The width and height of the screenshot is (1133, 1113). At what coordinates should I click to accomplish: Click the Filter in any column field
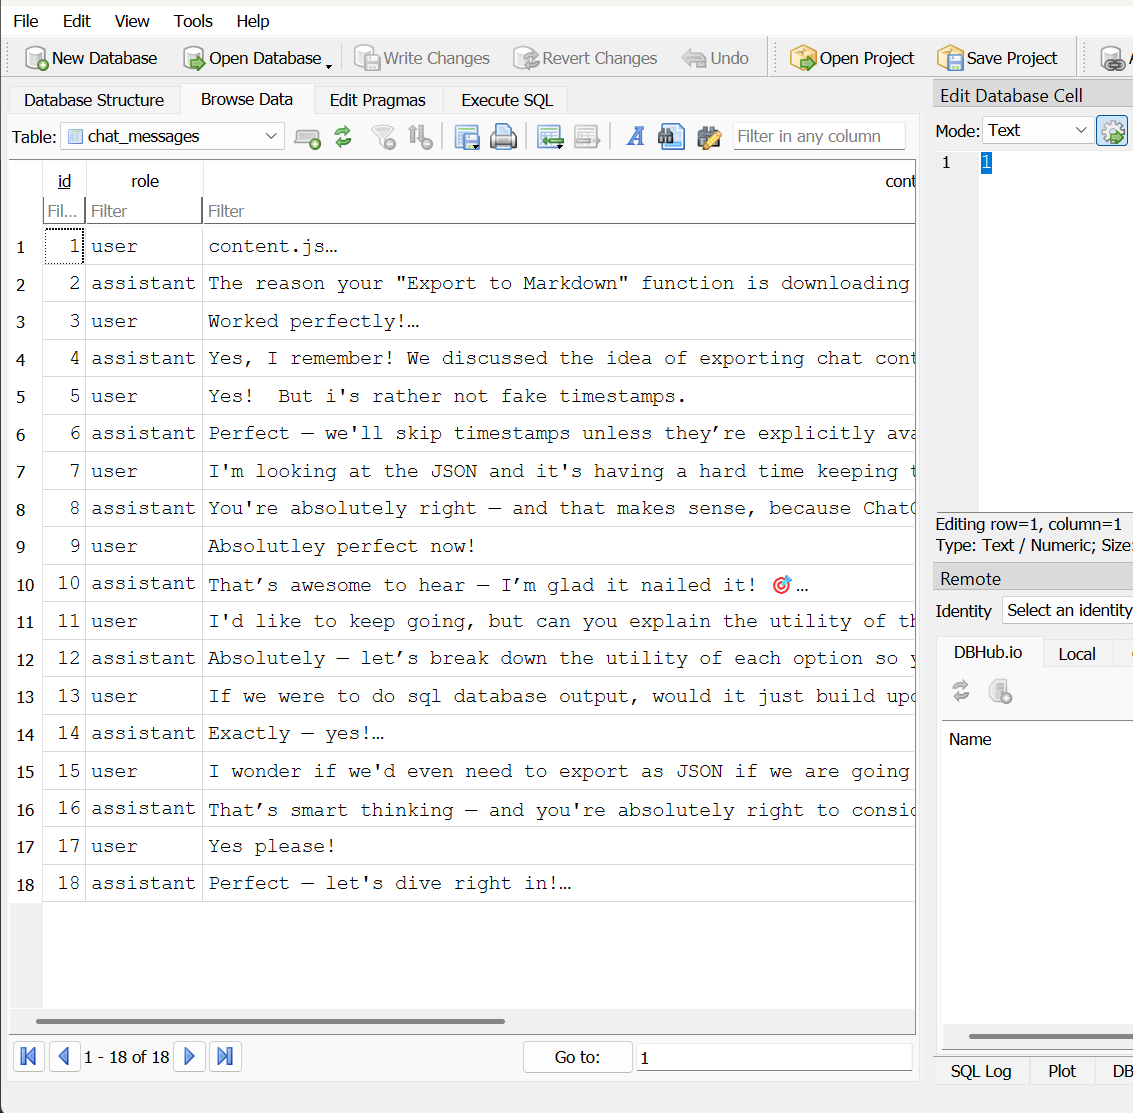818,136
